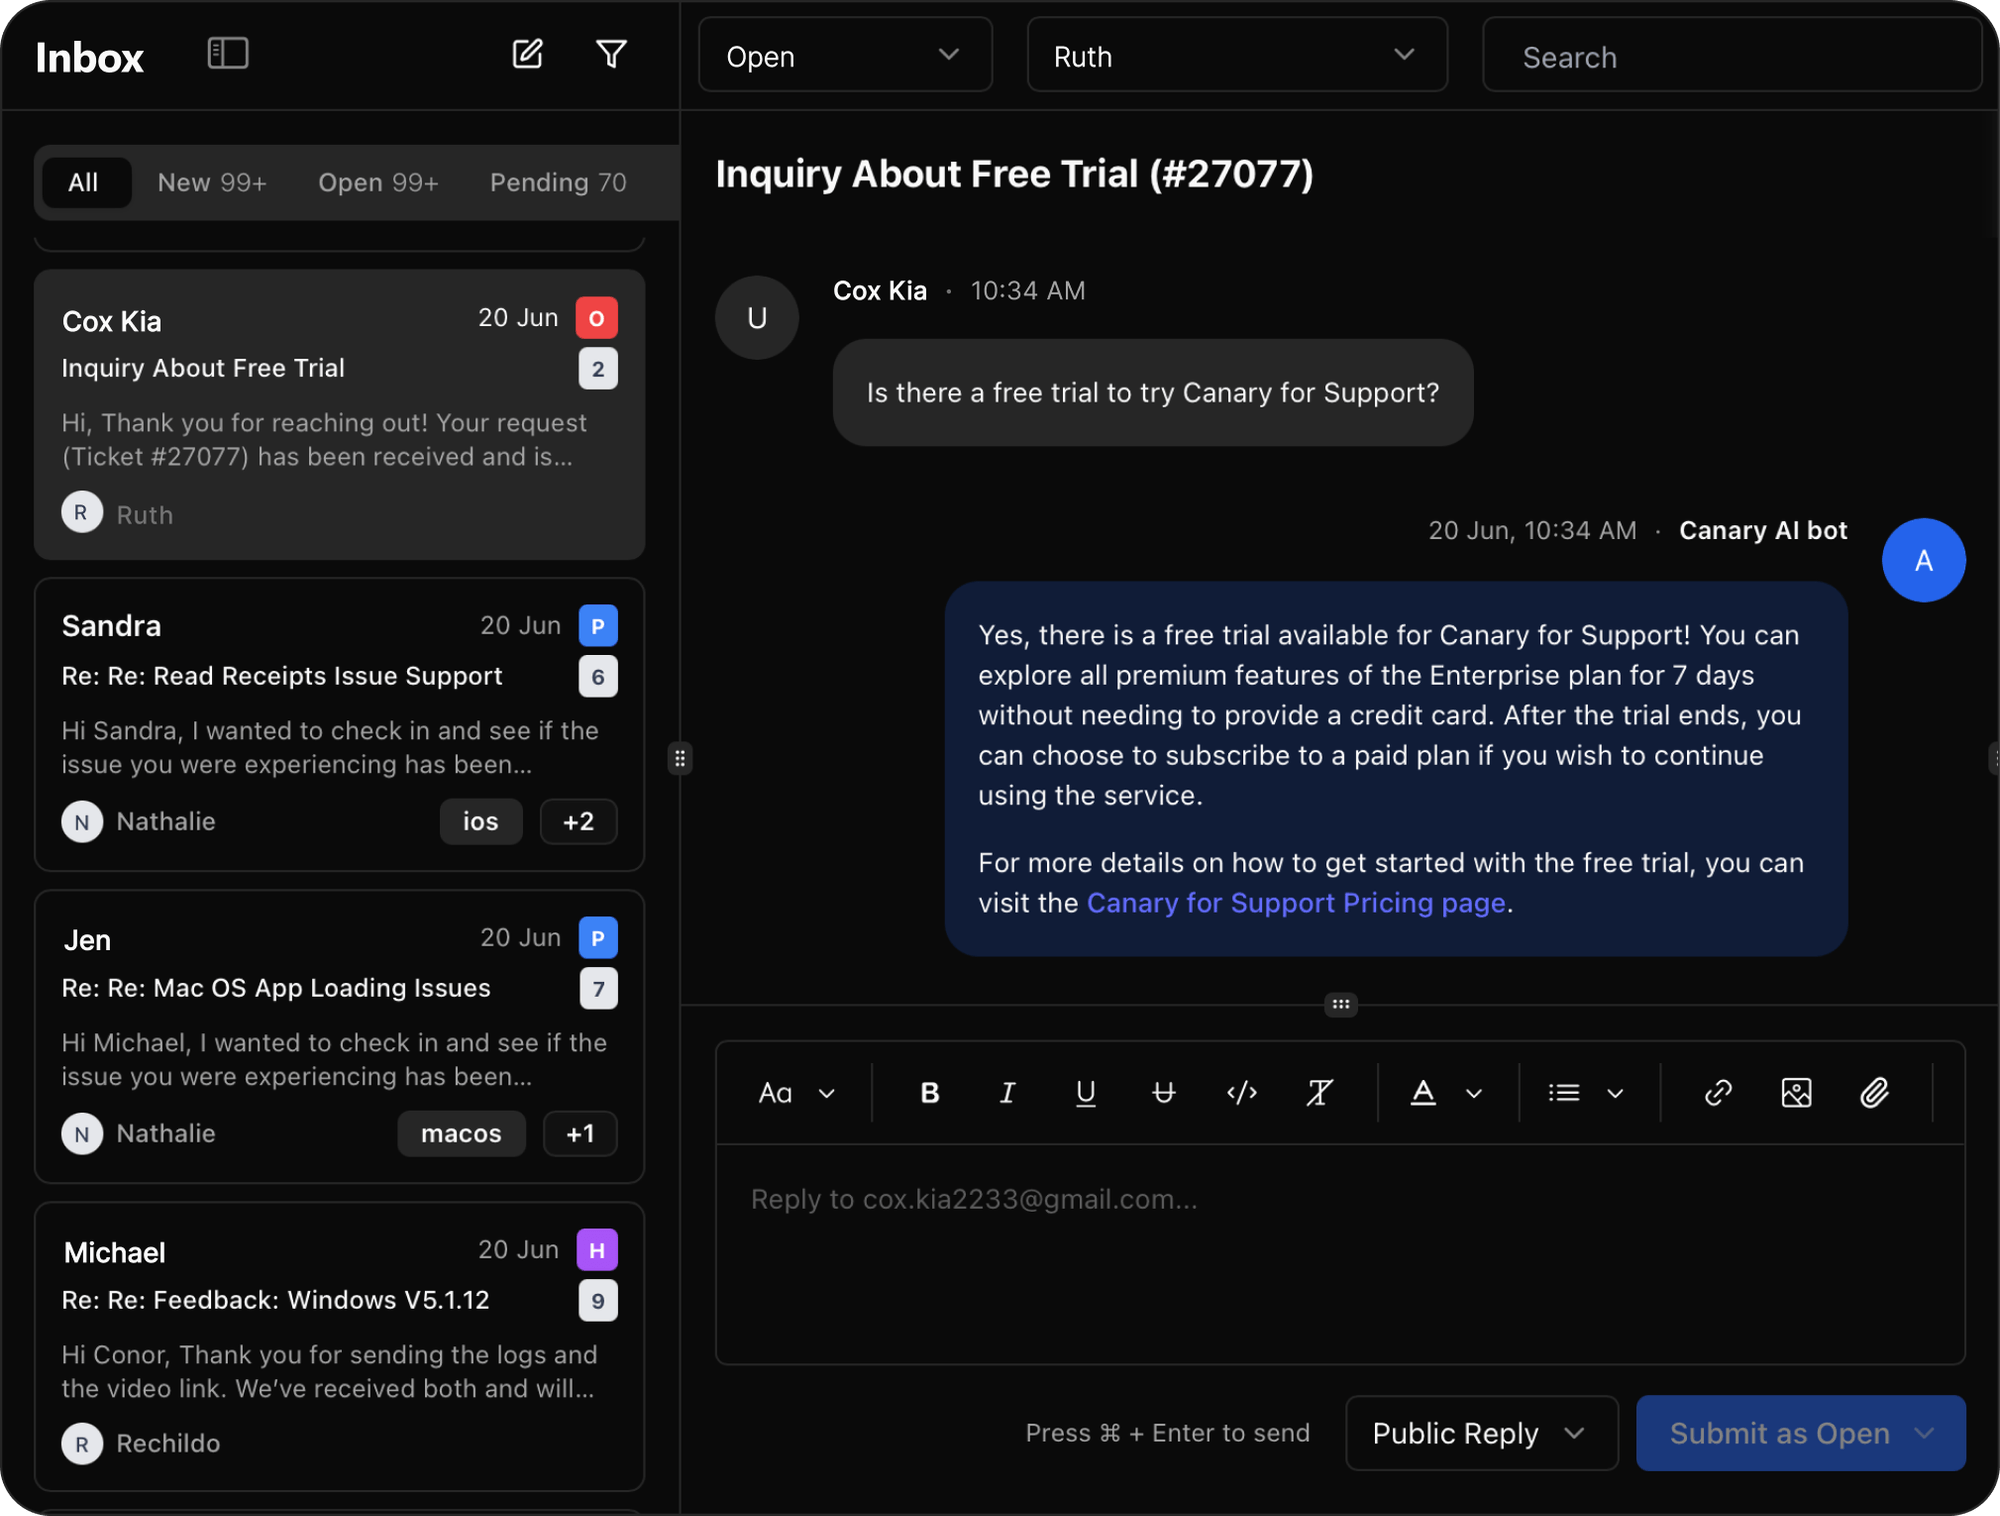The image size is (2000, 1516).
Task: Open the text color dropdown
Action: click(x=1473, y=1094)
